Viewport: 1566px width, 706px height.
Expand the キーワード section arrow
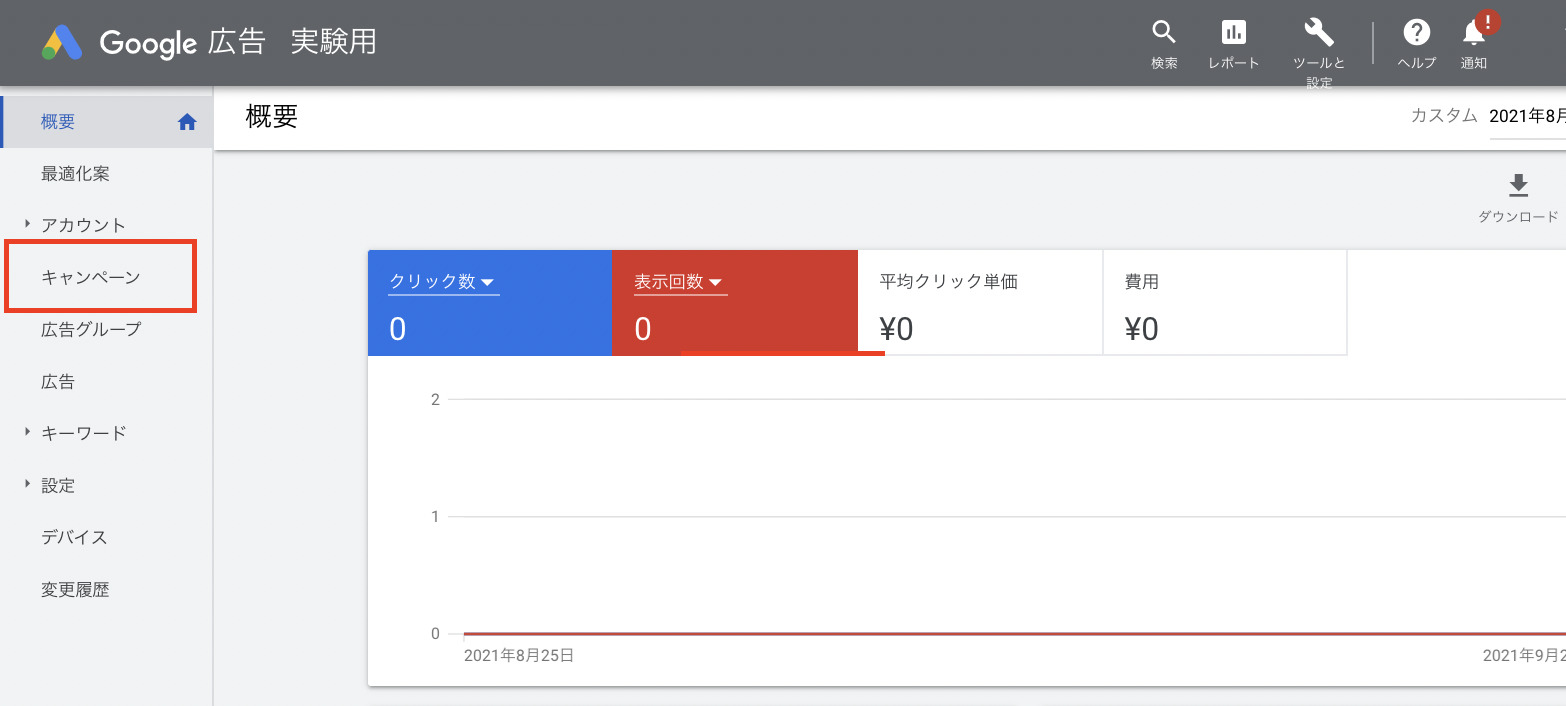[27, 432]
